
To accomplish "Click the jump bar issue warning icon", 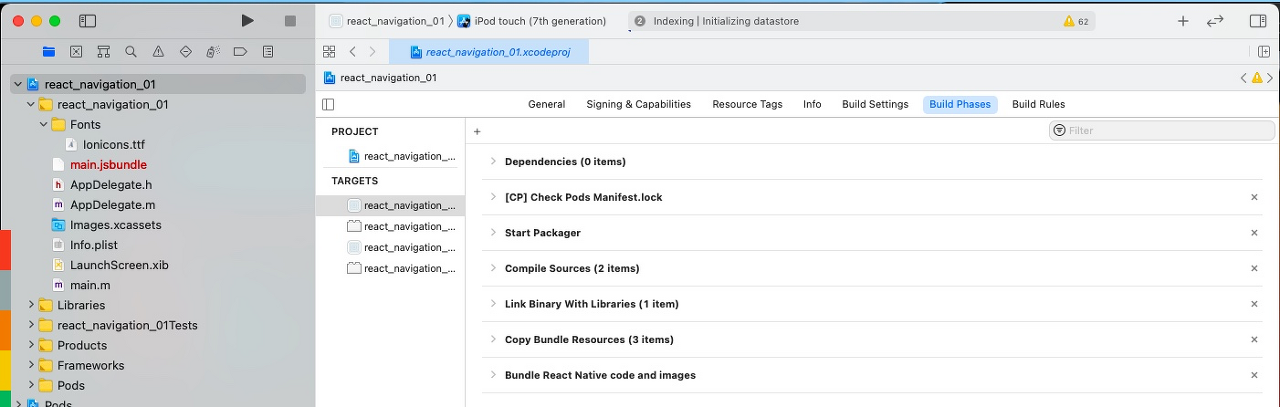I will point(1257,77).
